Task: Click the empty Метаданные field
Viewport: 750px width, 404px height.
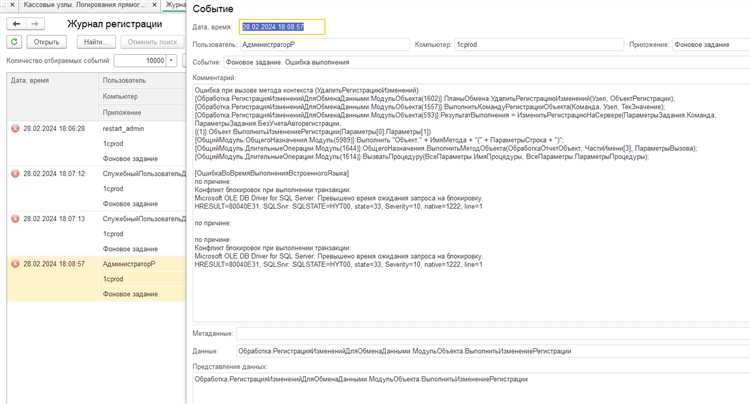Action: (490, 333)
